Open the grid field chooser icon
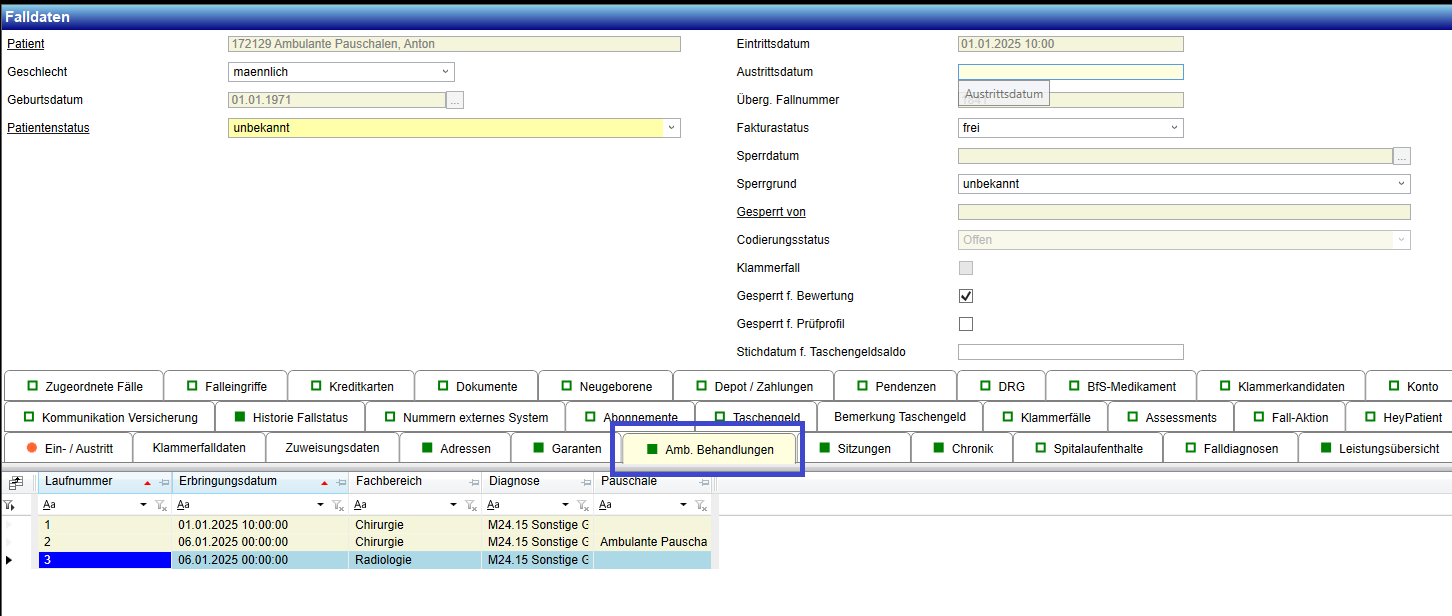The width and height of the screenshot is (1452, 616). coord(15,482)
